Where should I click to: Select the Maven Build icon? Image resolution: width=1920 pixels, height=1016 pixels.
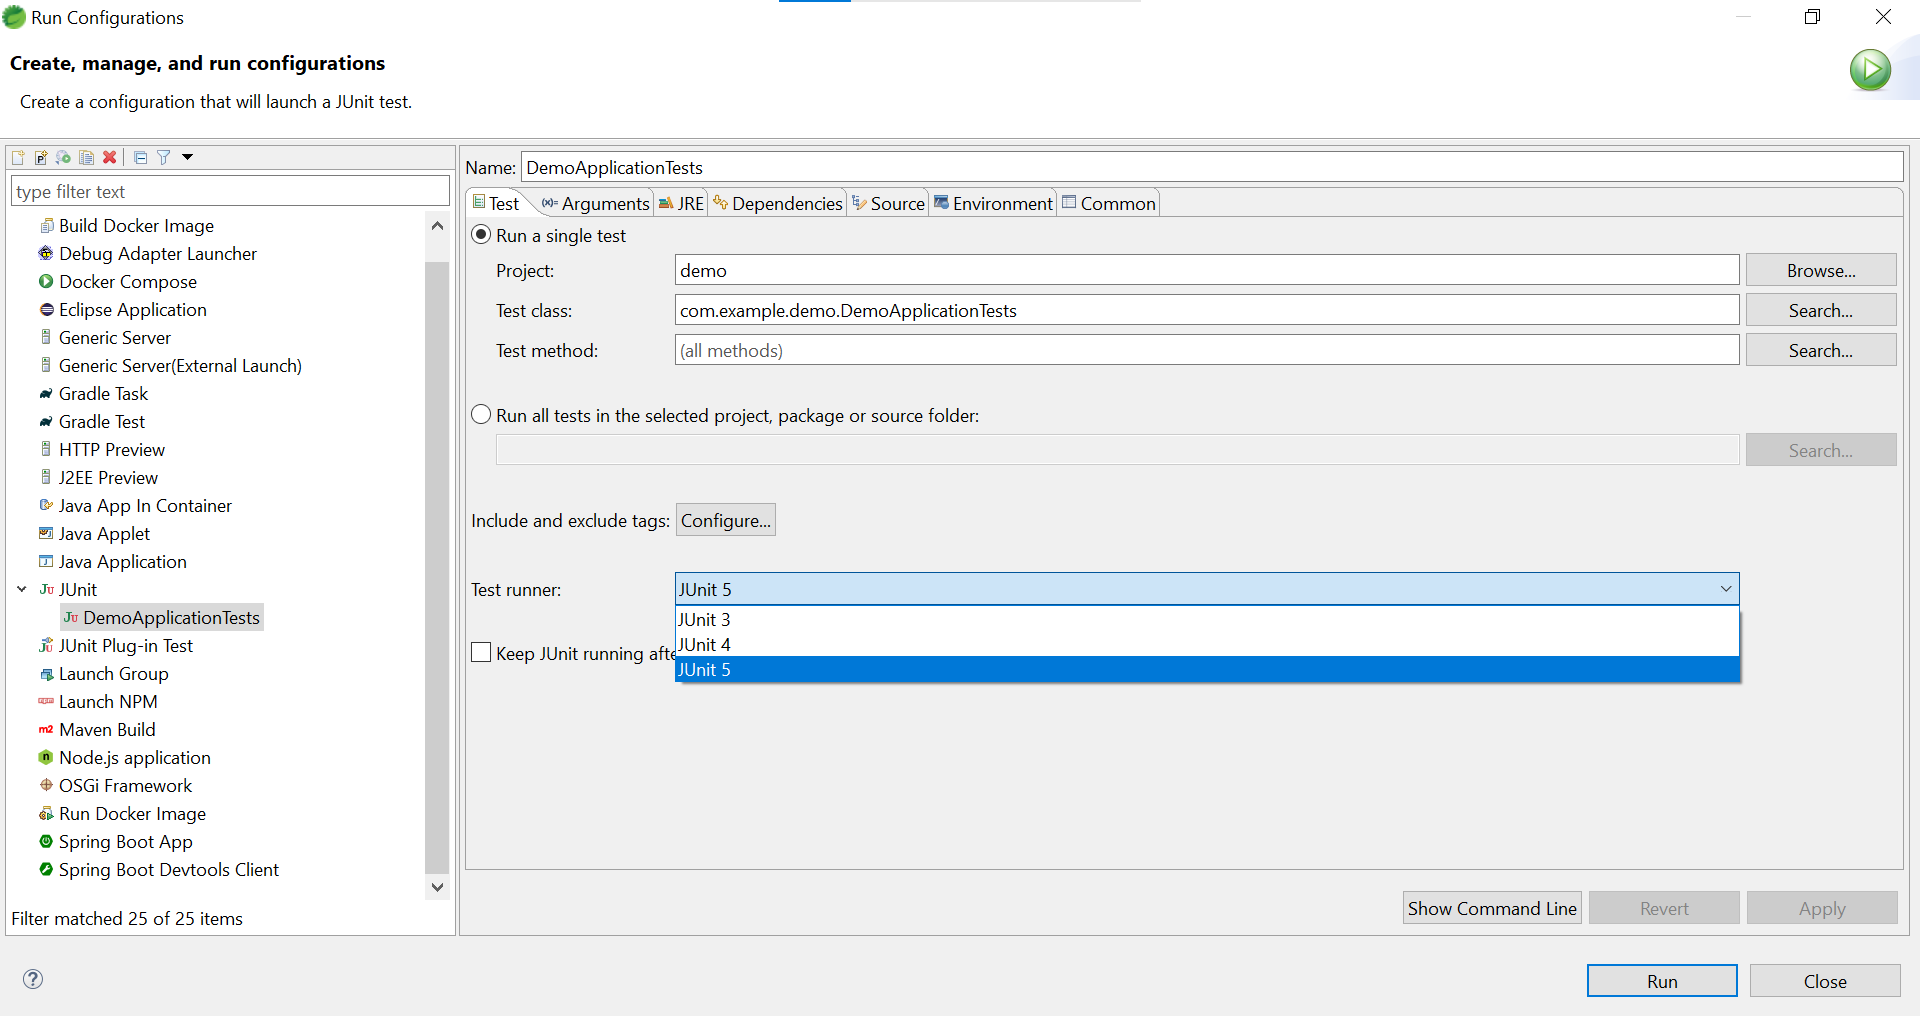[46, 729]
